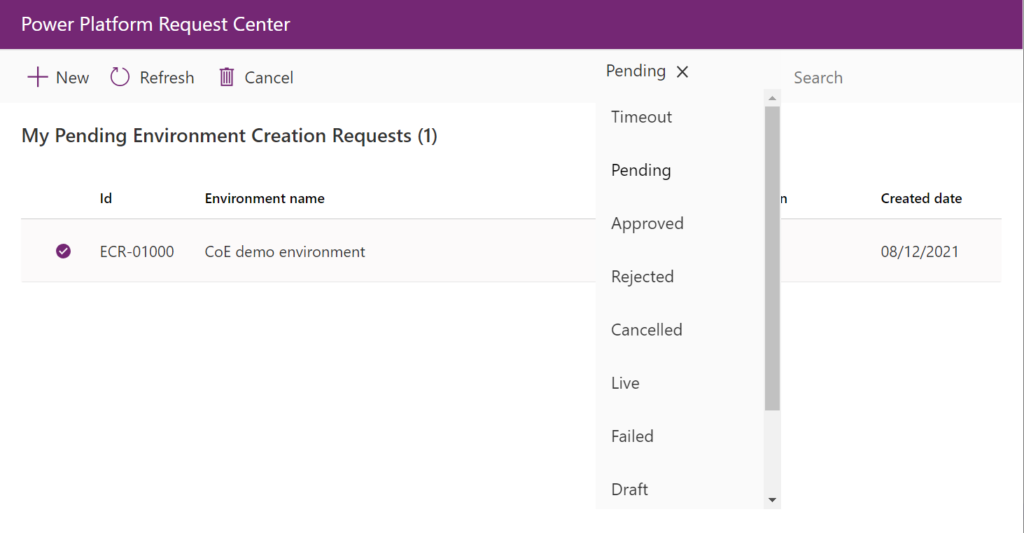Sort by Created date column header
Screen dimensions: 1024x533
921,198
